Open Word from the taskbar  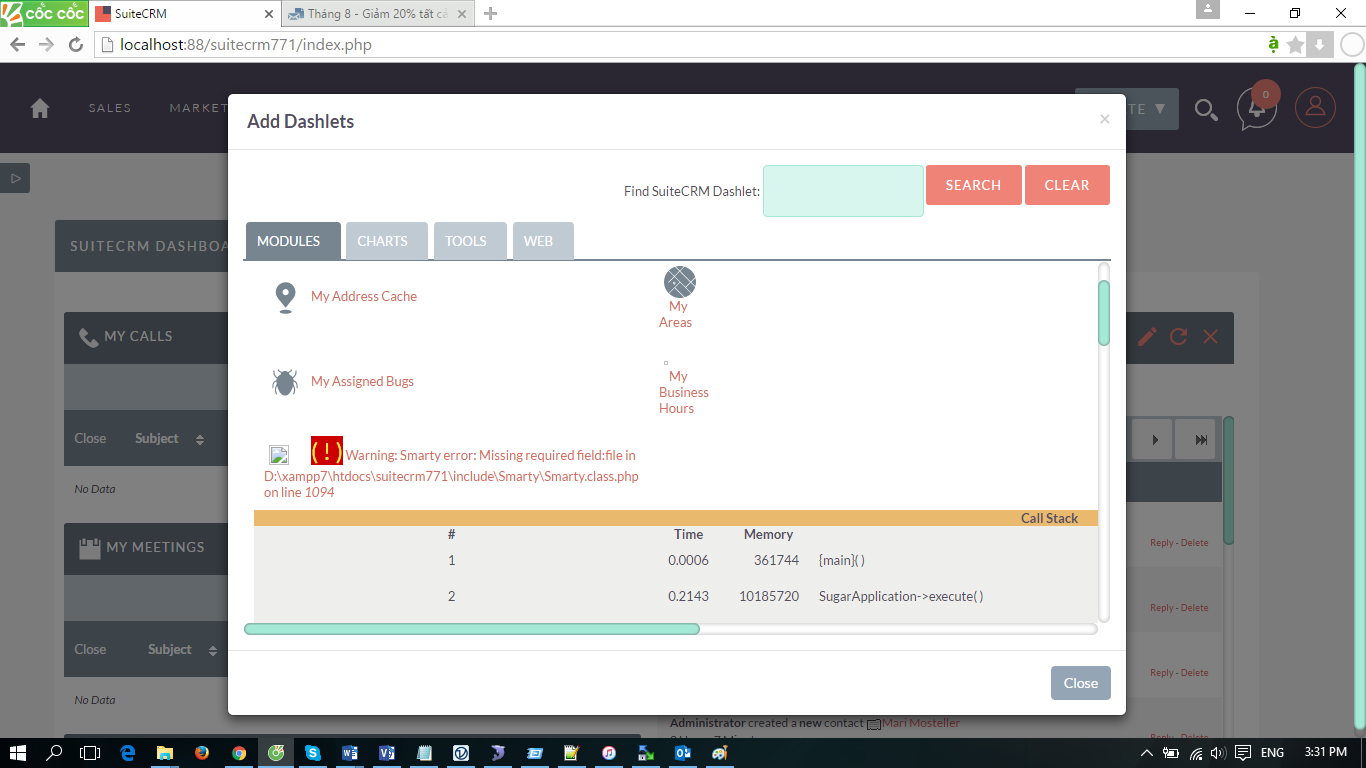(x=350, y=753)
